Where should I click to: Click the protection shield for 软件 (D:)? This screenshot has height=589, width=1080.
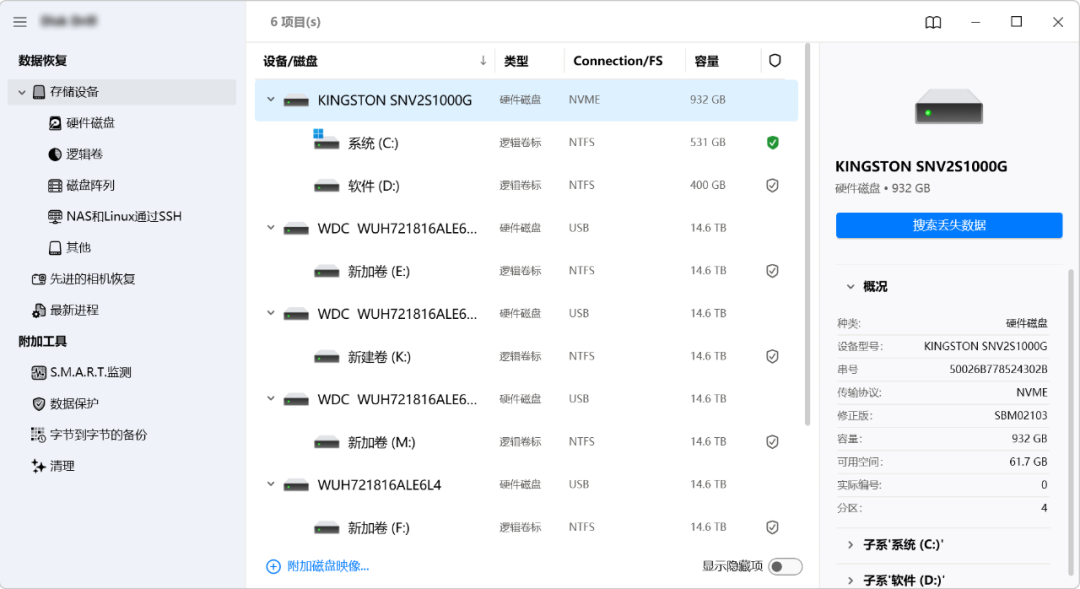[773, 185]
